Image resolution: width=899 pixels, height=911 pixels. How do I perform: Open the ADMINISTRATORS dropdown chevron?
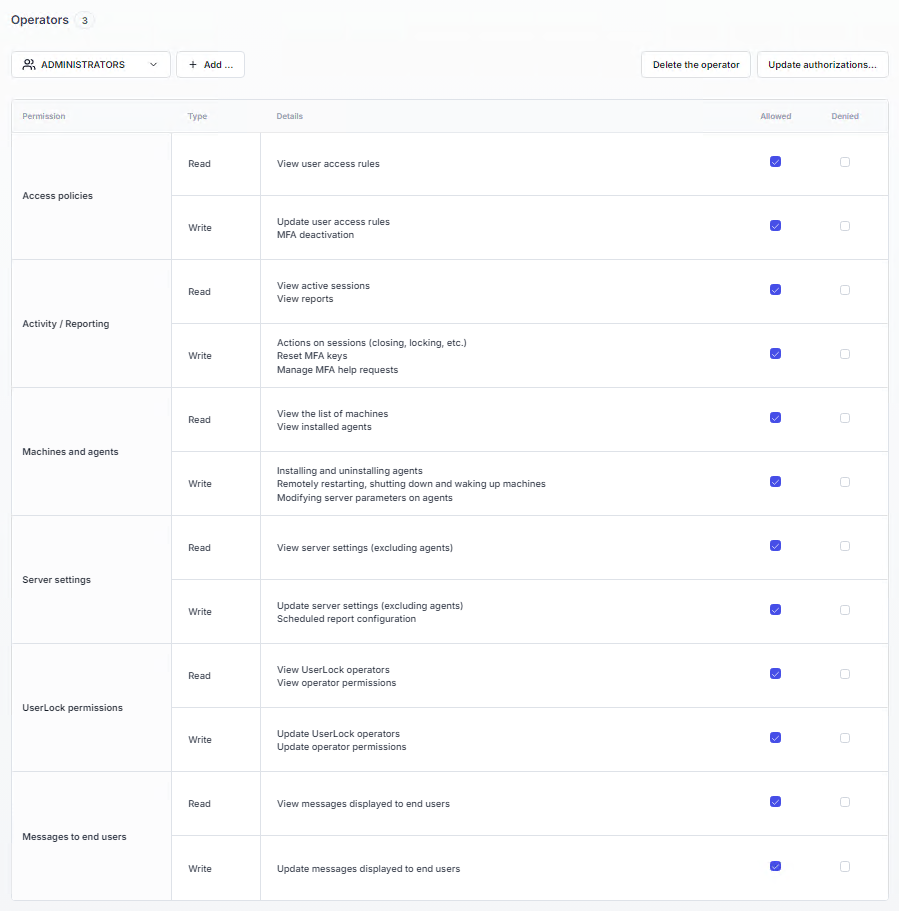pos(153,65)
